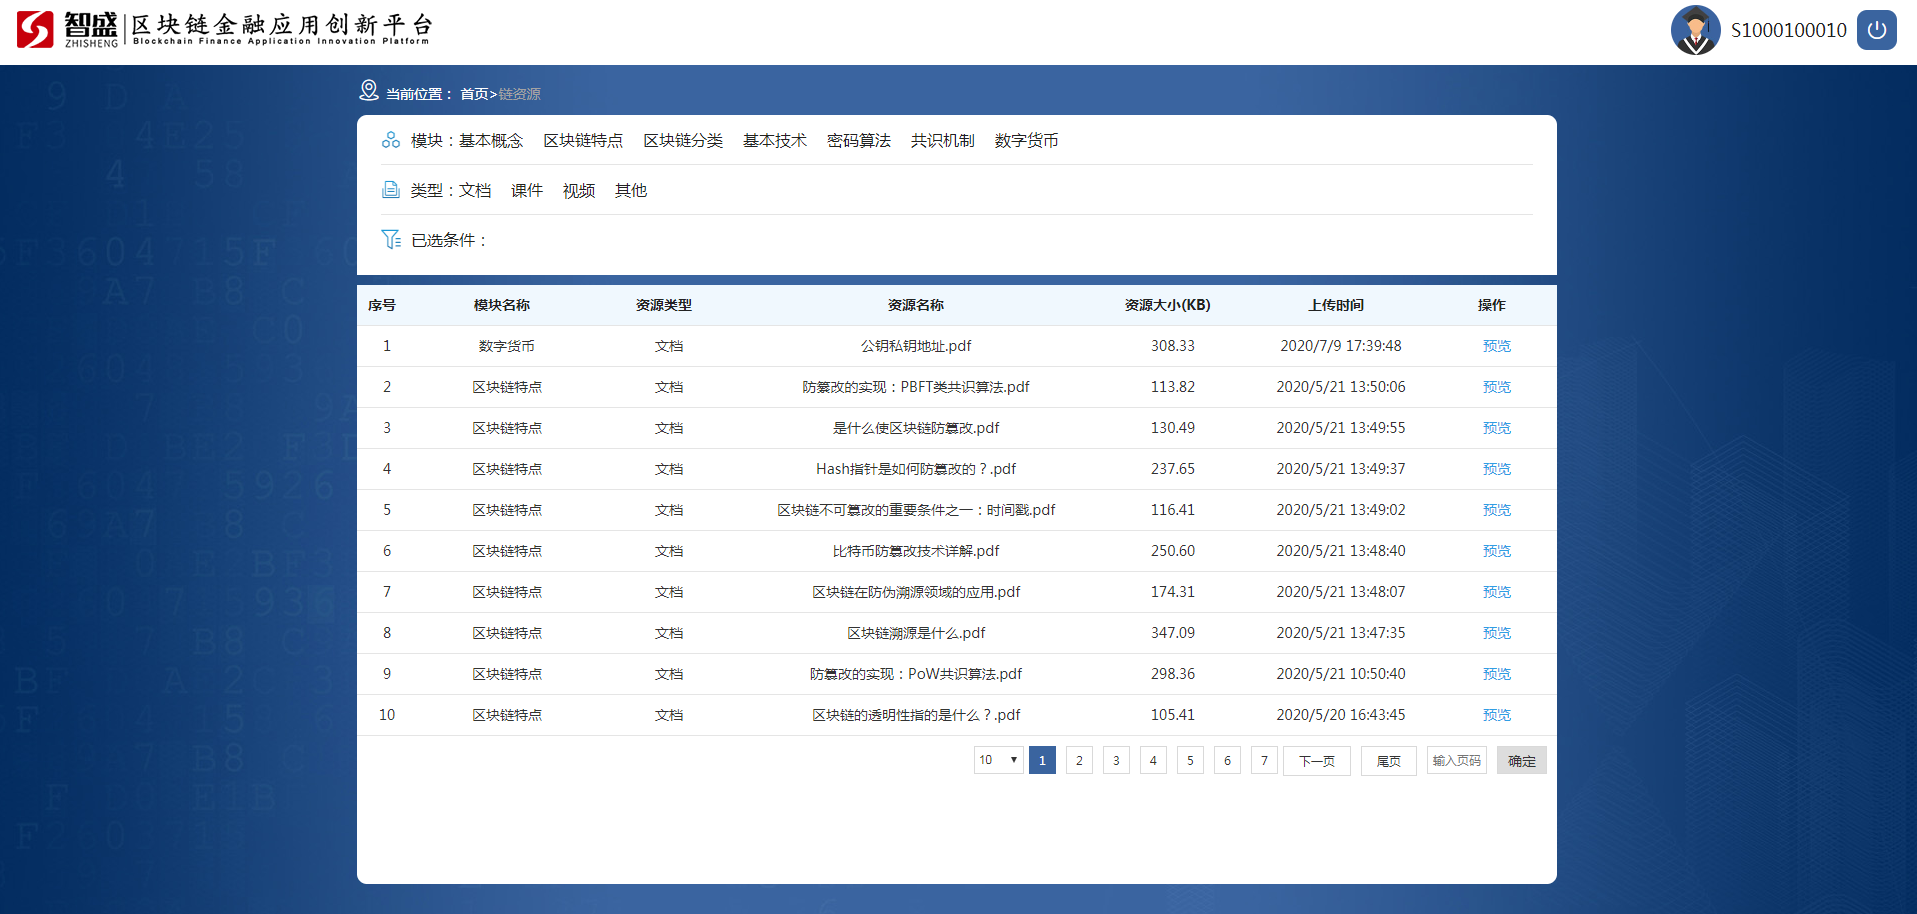Click the page number input field

point(1456,761)
